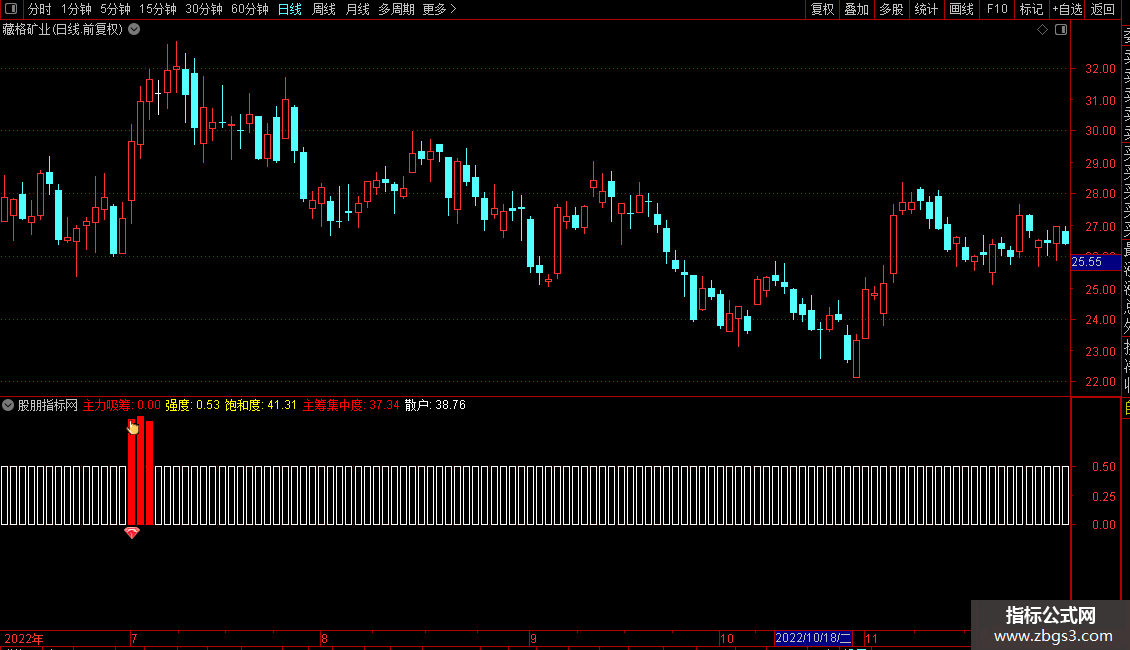1130x650 pixels.
Task: Activate the 画线 drawing tool
Action: coord(961,9)
